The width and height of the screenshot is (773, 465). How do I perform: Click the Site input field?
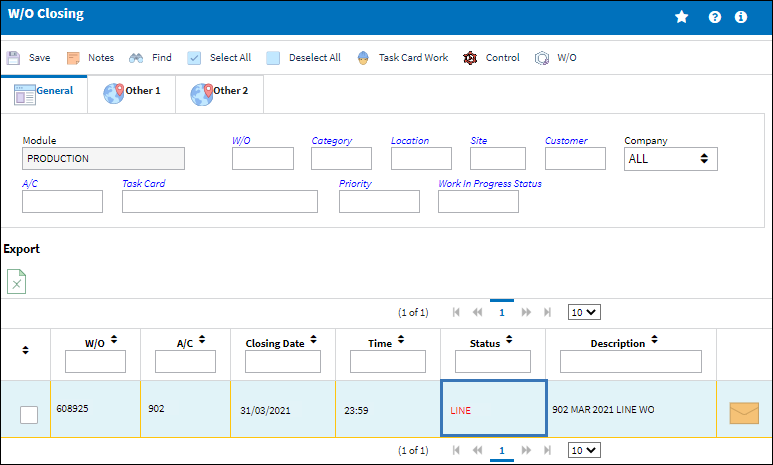(498, 159)
